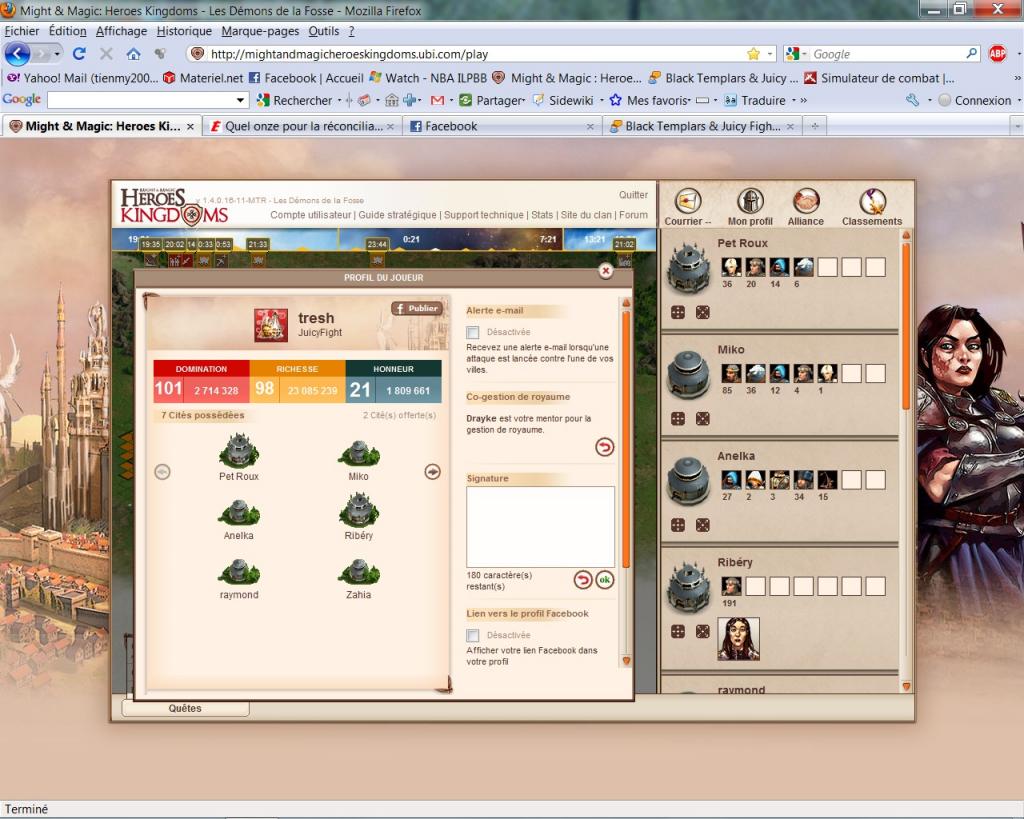Select Ribéry city icon in profile list

(359, 509)
